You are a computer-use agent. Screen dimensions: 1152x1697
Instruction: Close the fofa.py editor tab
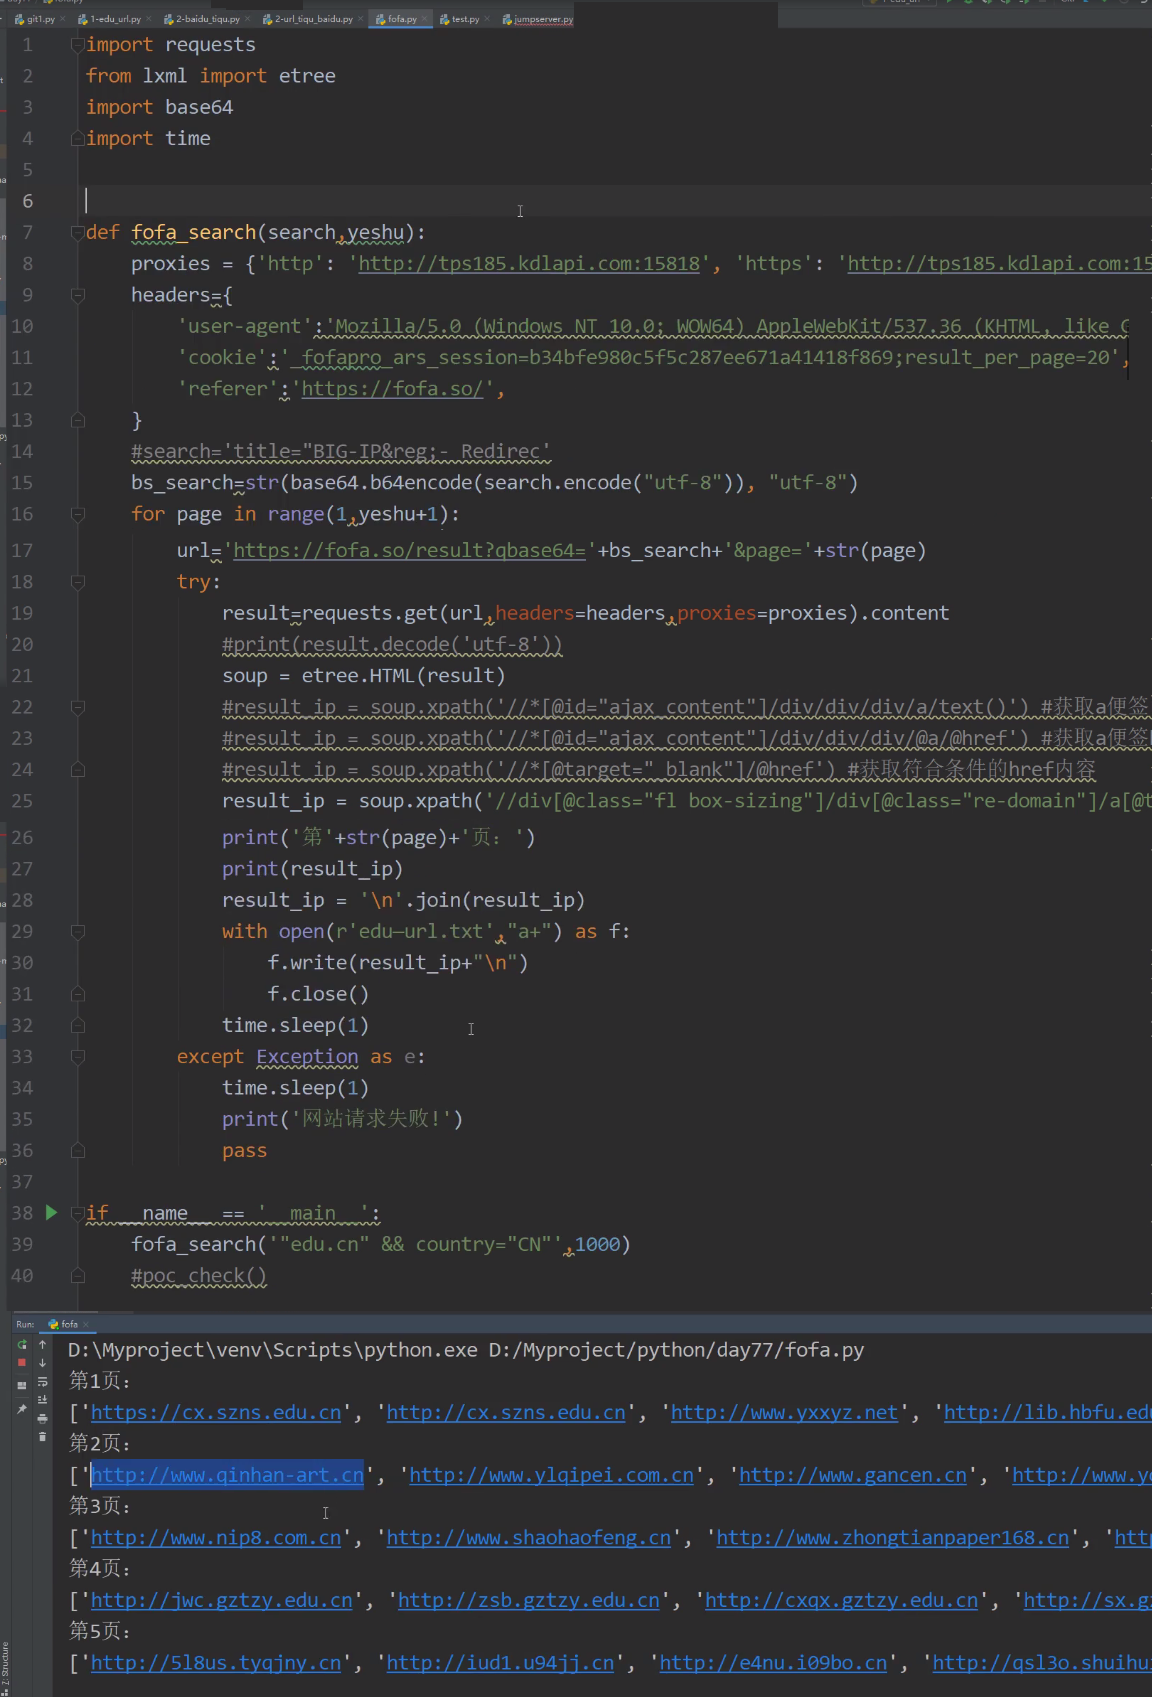click(425, 19)
